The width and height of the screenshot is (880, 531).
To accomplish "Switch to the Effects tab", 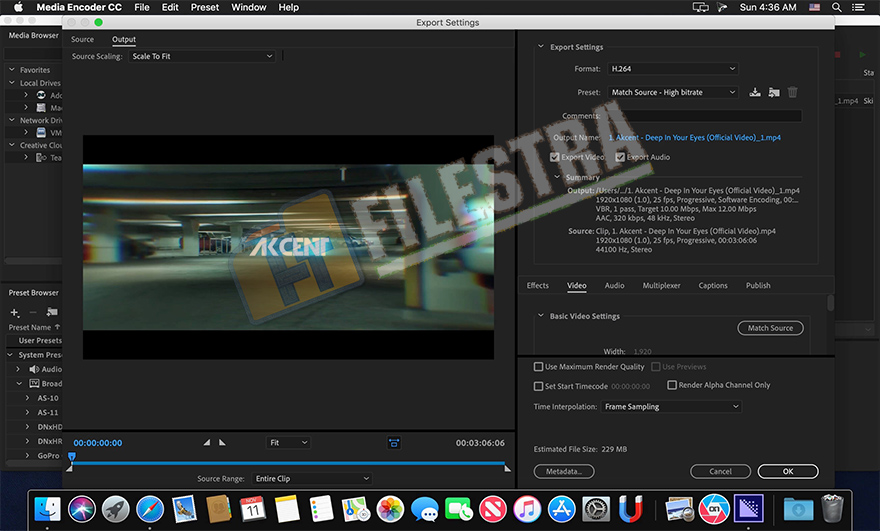I will click(538, 285).
